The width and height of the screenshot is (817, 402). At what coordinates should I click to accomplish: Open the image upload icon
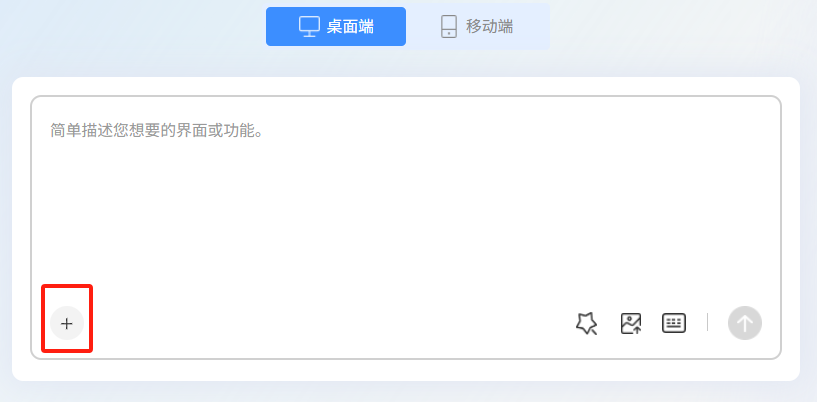coord(630,323)
